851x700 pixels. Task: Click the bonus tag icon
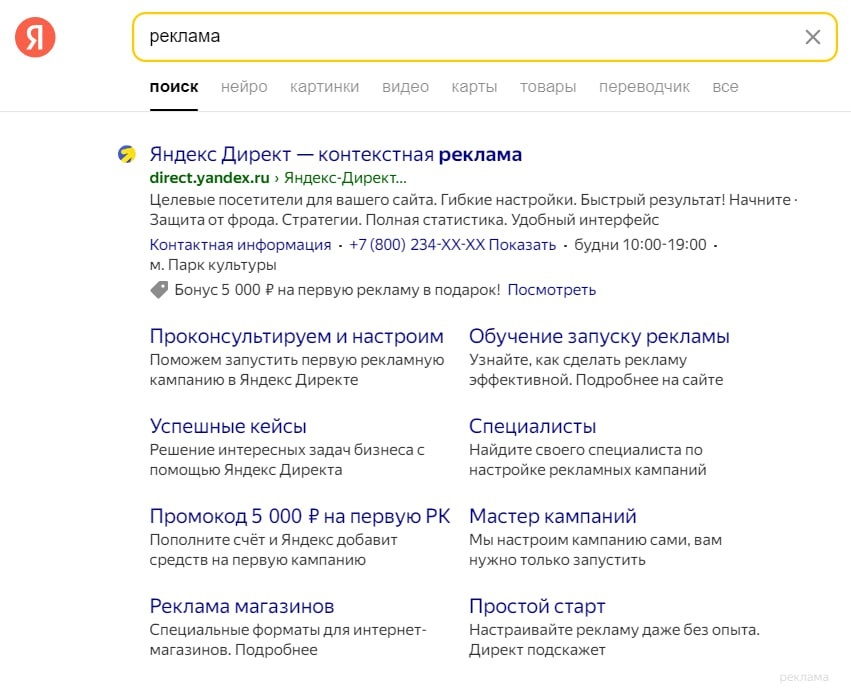pyautogui.click(x=159, y=290)
